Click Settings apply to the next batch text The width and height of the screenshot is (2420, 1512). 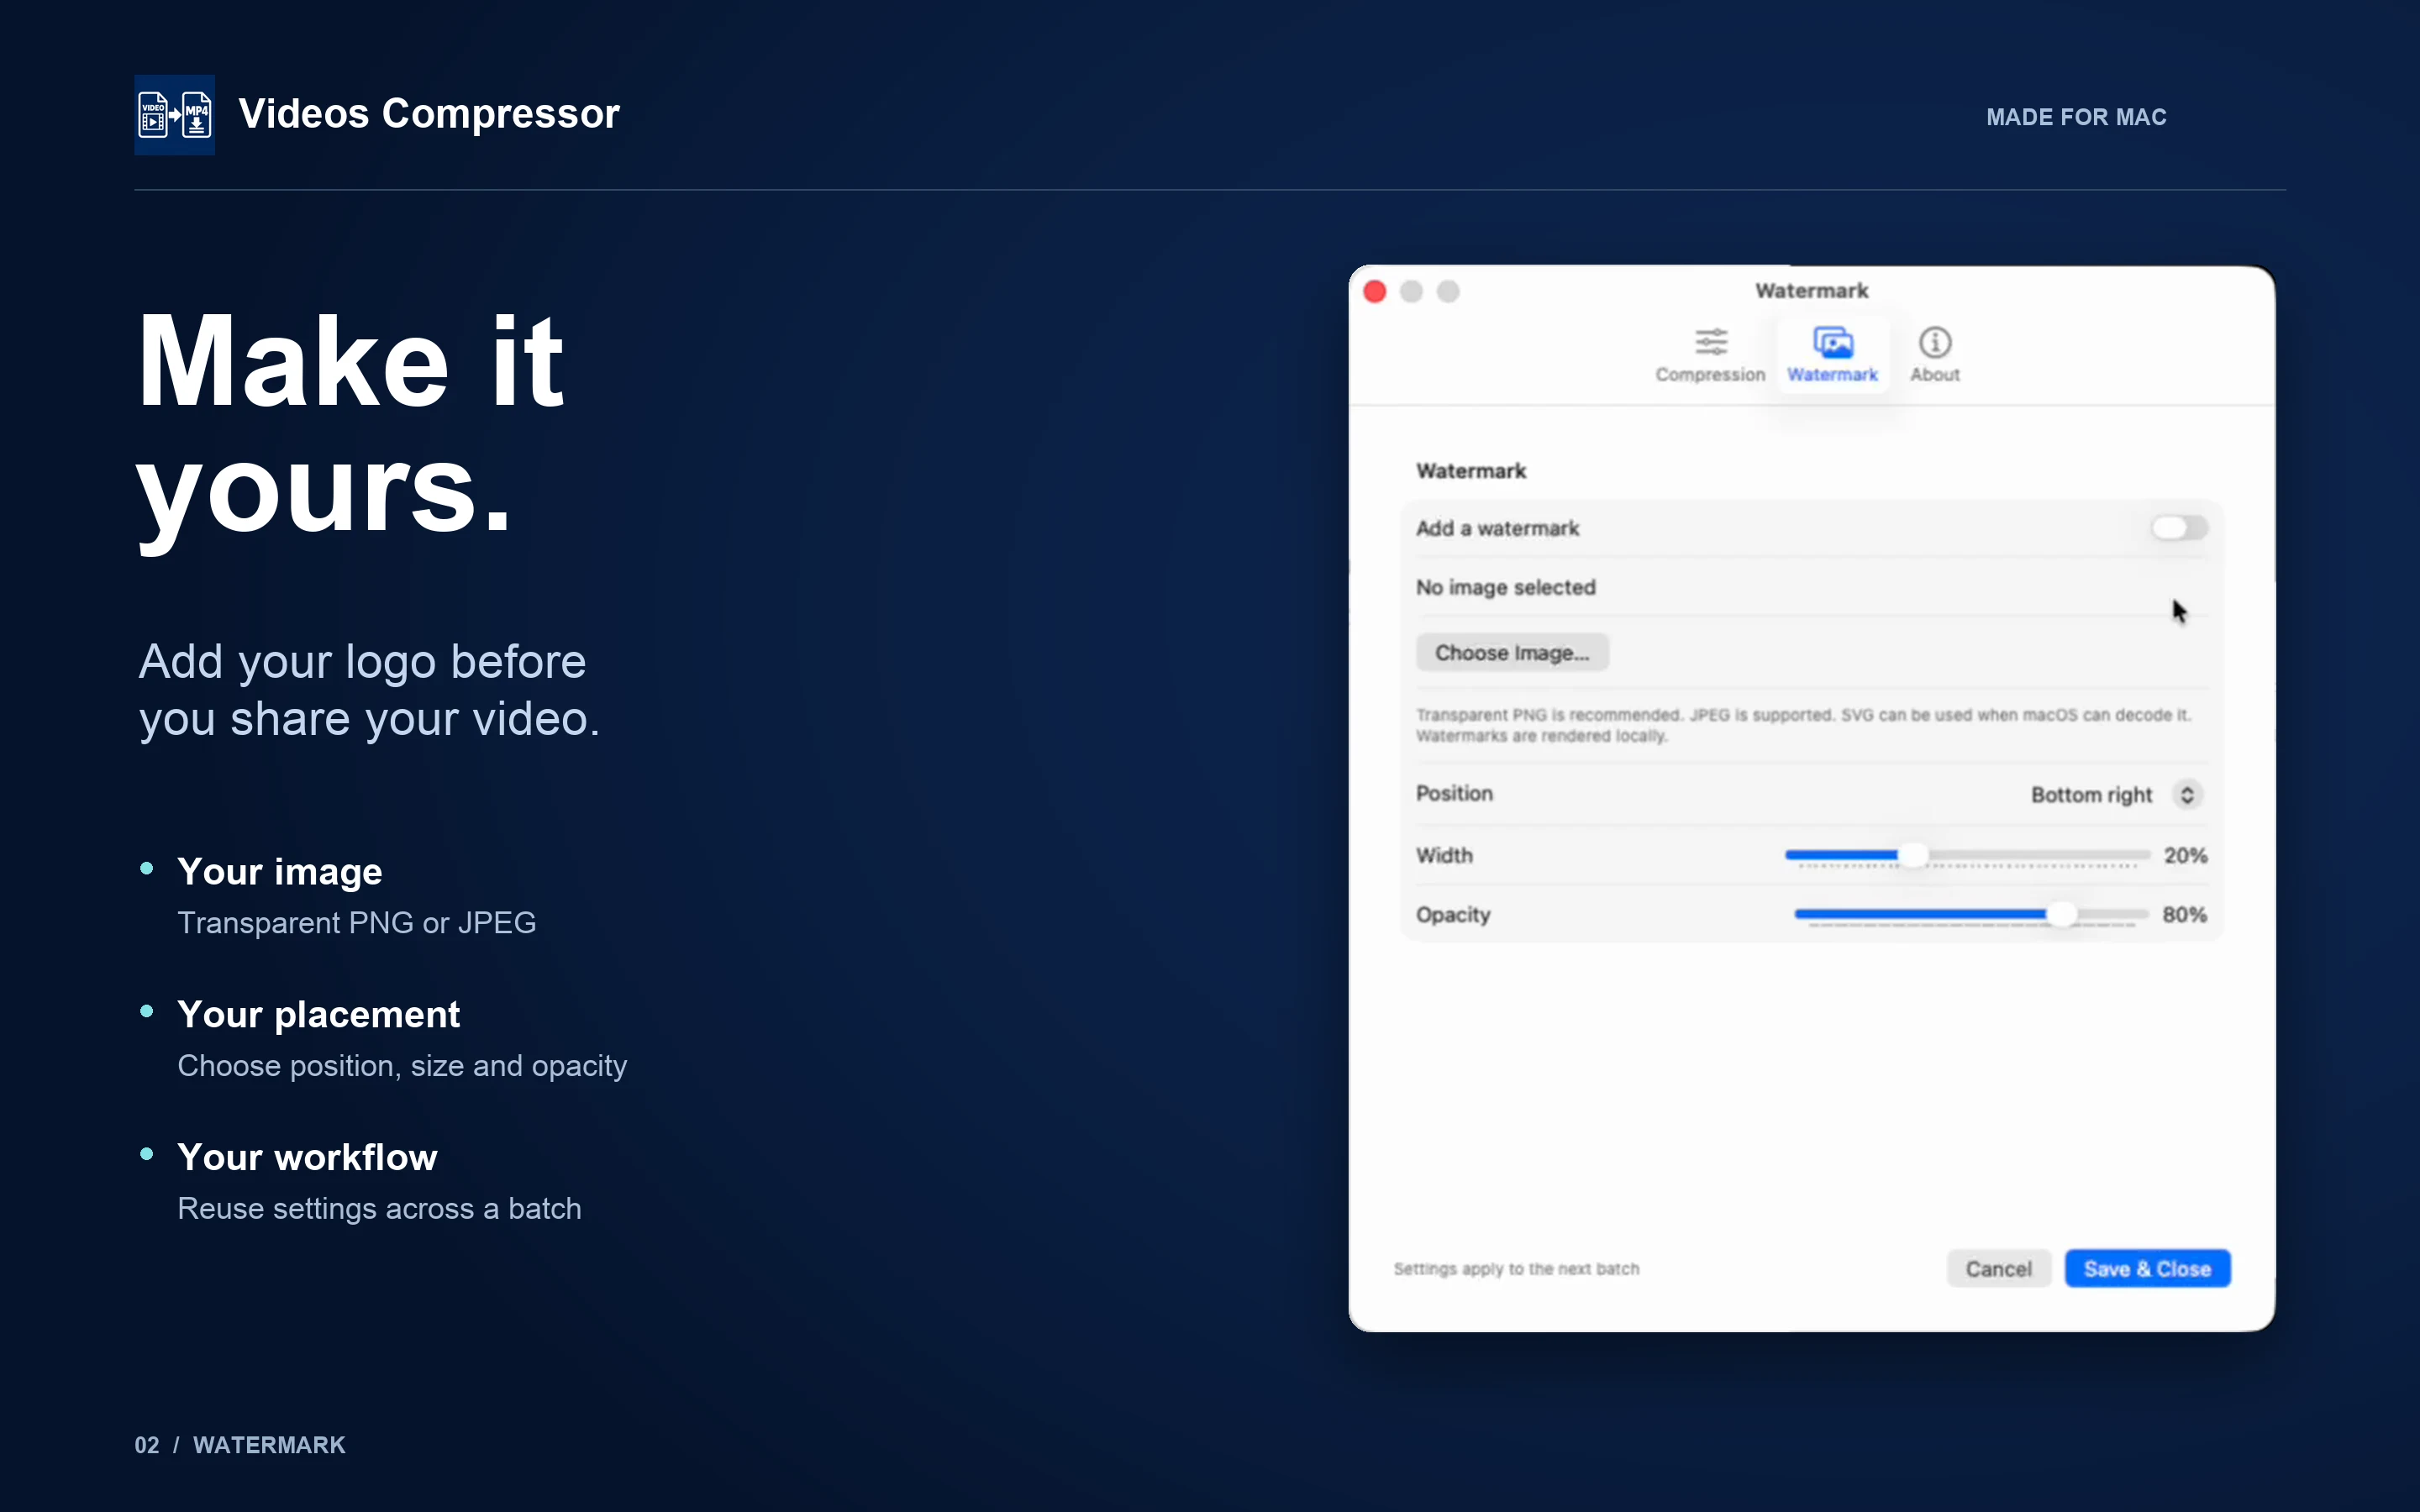point(1516,1269)
